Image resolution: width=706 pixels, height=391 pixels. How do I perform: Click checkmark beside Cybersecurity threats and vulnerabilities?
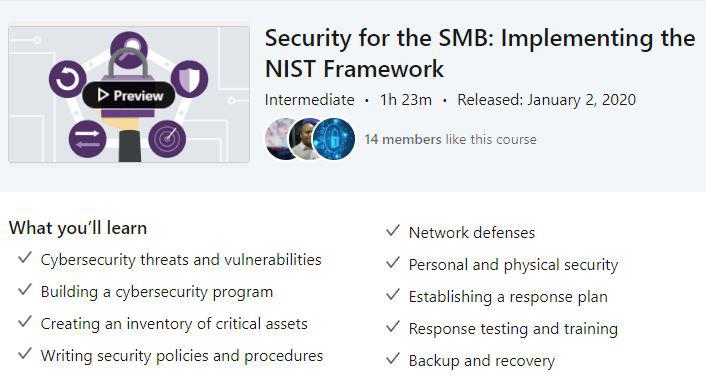[x=25, y=258]
